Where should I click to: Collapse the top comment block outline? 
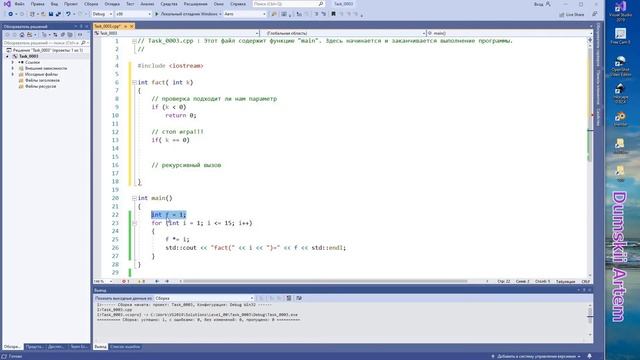[x=134, y=41]
